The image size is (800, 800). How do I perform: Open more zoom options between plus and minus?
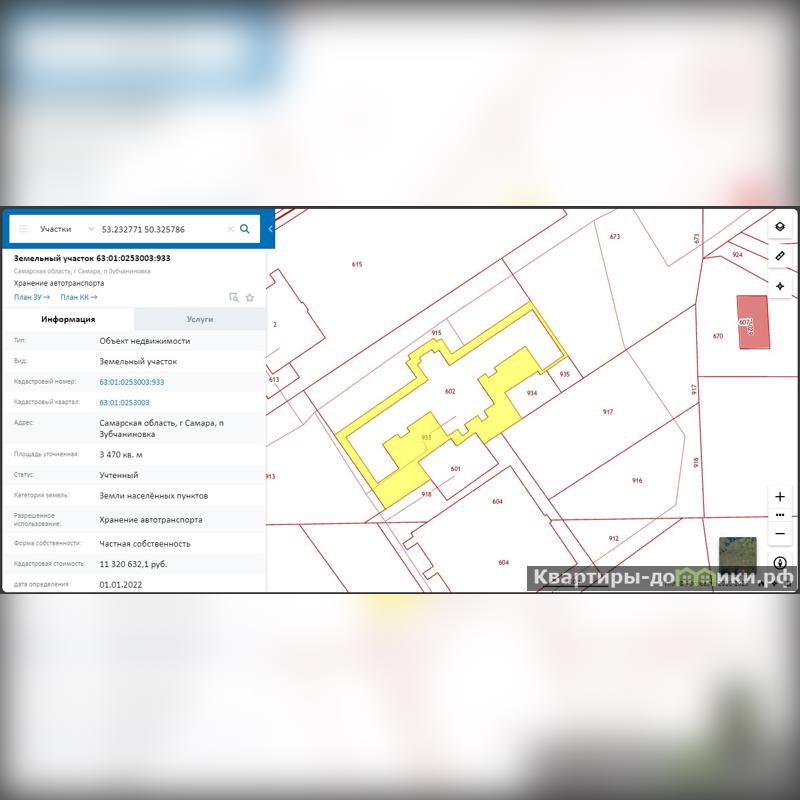[780, 515]
